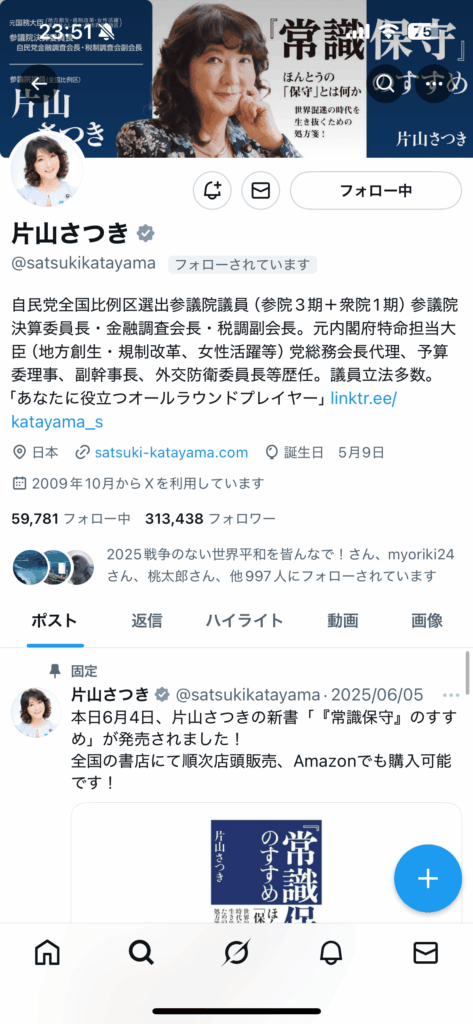Send a direct message via envelope icon
This screenshot has width=473, height=1024.
261,191
